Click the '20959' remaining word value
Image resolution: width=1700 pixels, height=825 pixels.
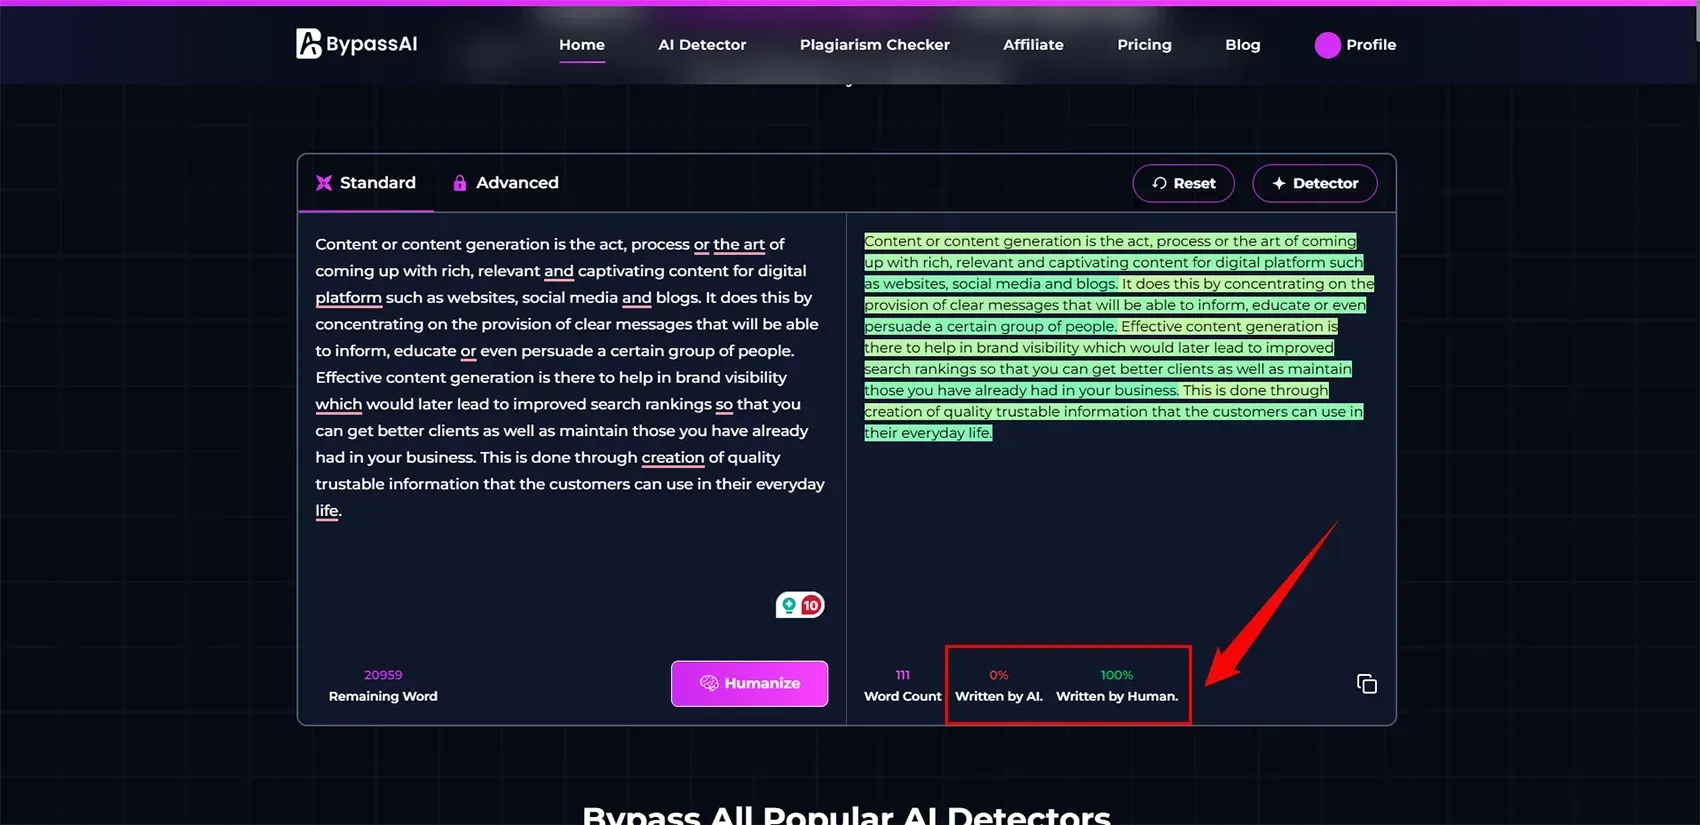[x=383, y=675]
